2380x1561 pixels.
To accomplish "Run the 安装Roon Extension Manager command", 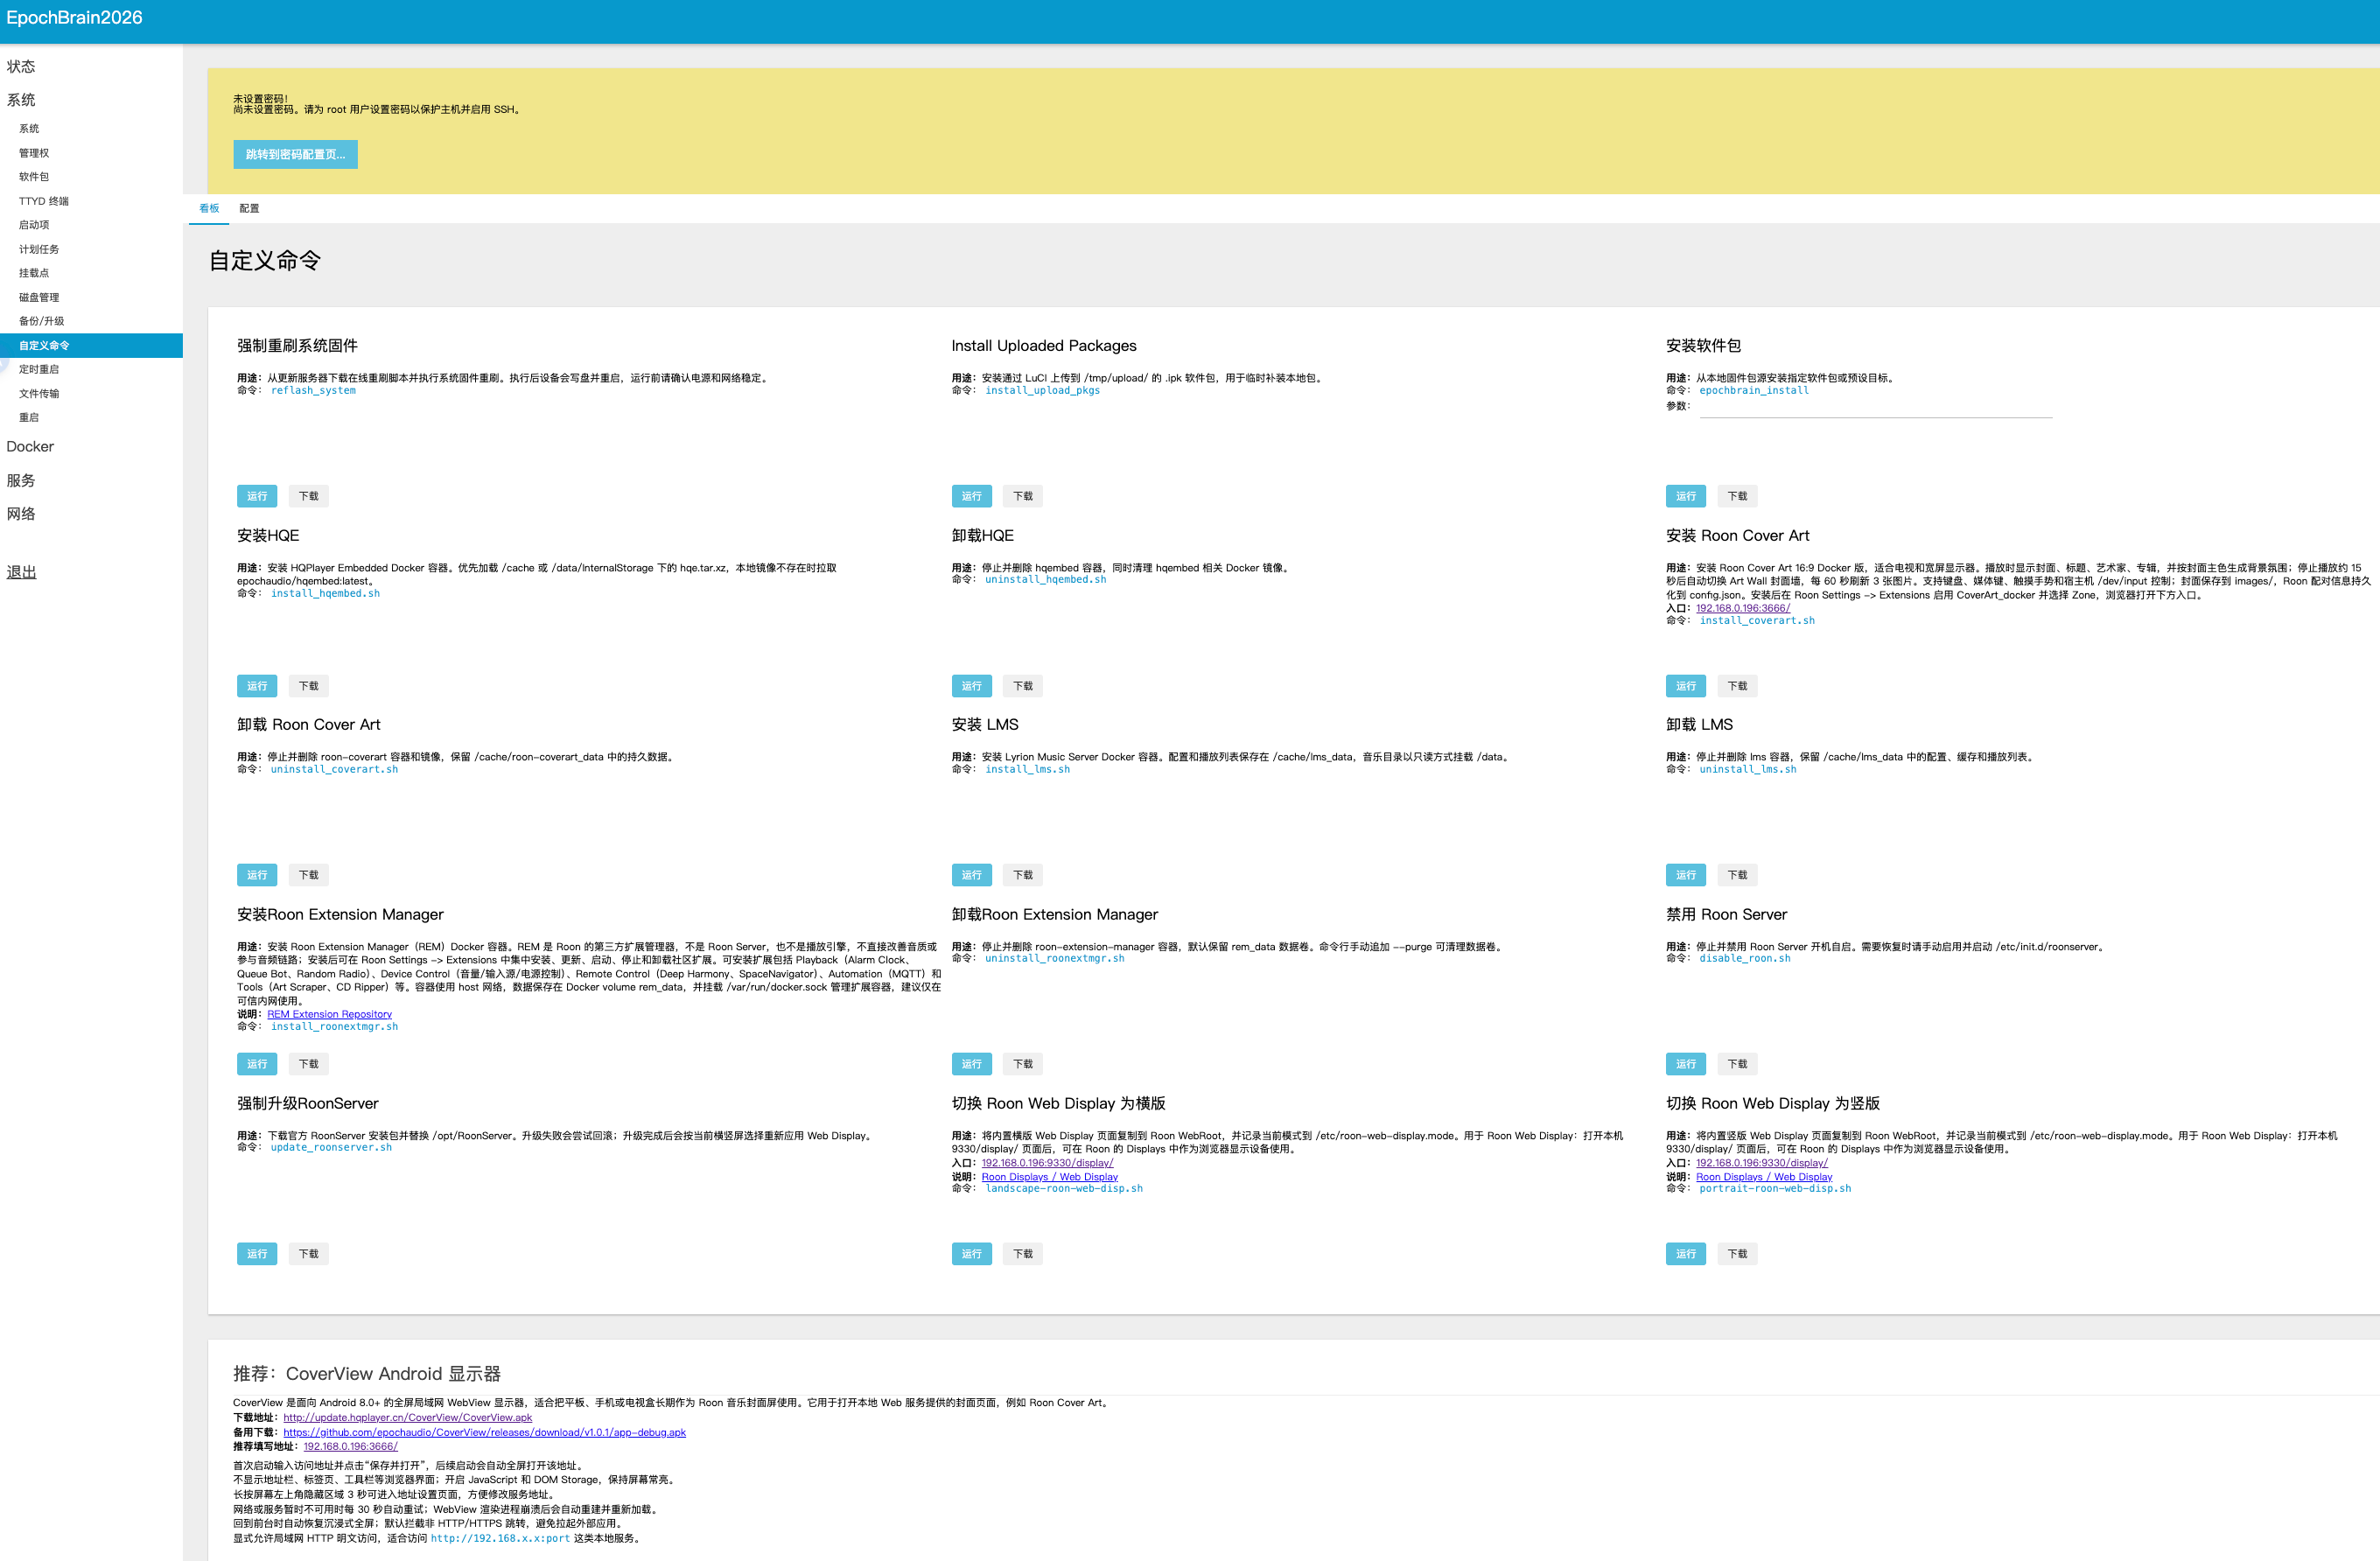I will pyautogui.click(x=257, y=1064).
